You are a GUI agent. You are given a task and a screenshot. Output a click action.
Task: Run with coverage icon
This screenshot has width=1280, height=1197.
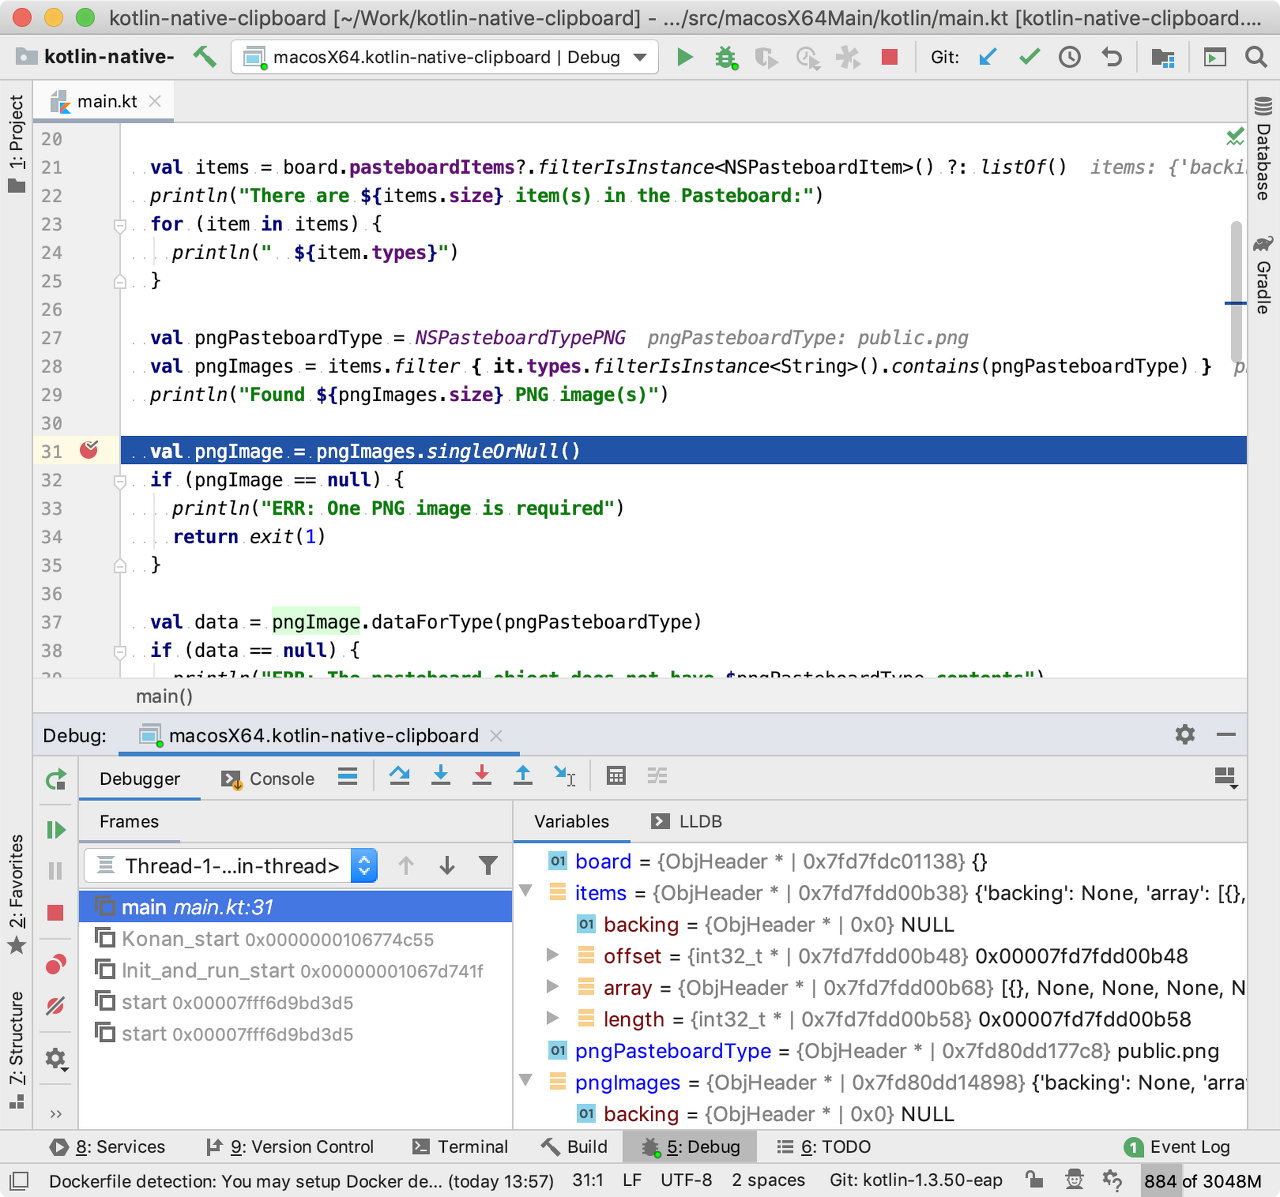point(766,57)
